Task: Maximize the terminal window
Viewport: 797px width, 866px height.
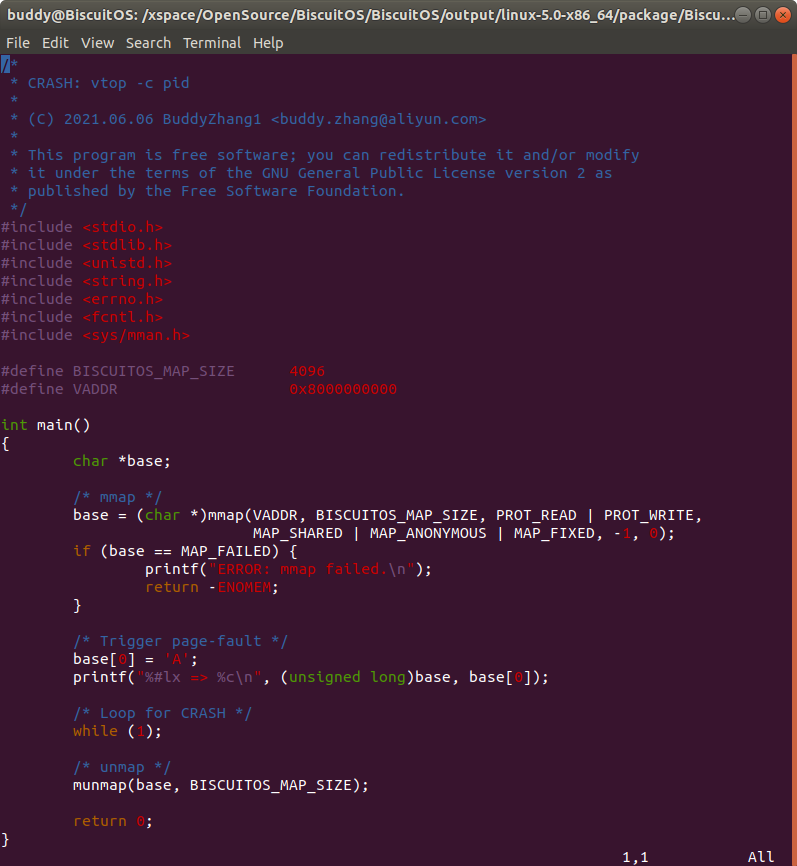Action: 761,15
